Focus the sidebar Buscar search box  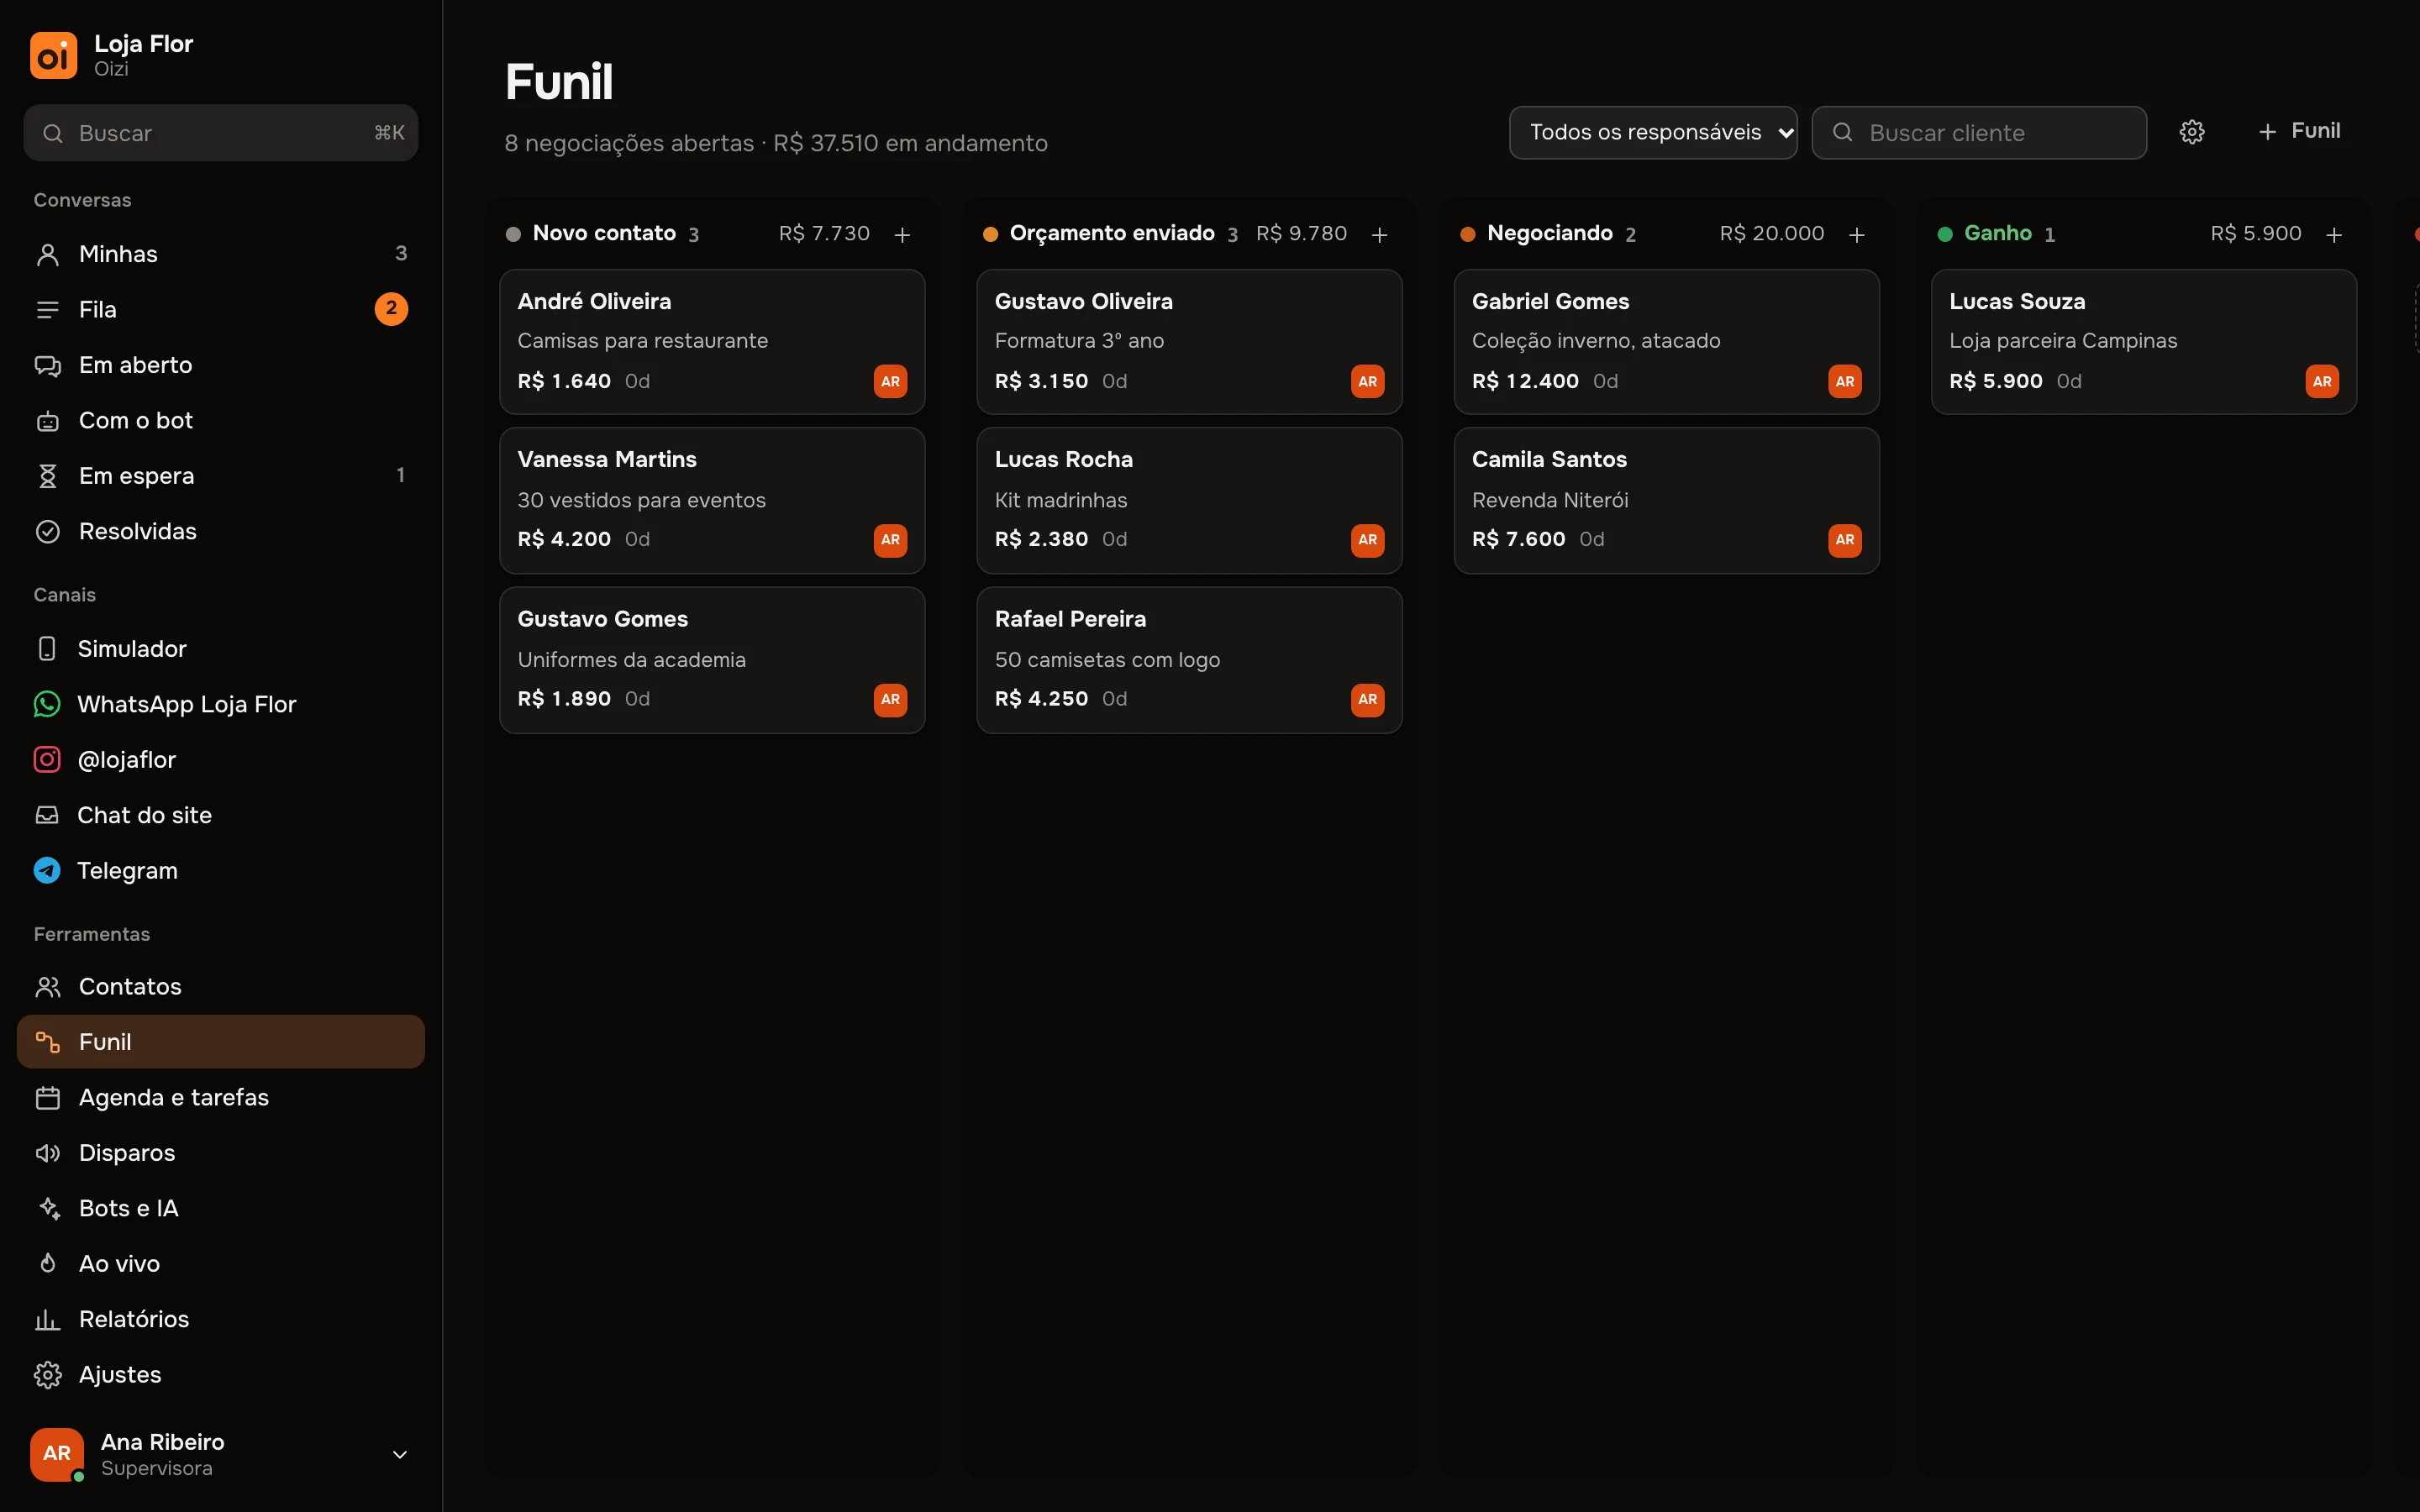coord(221,133)
